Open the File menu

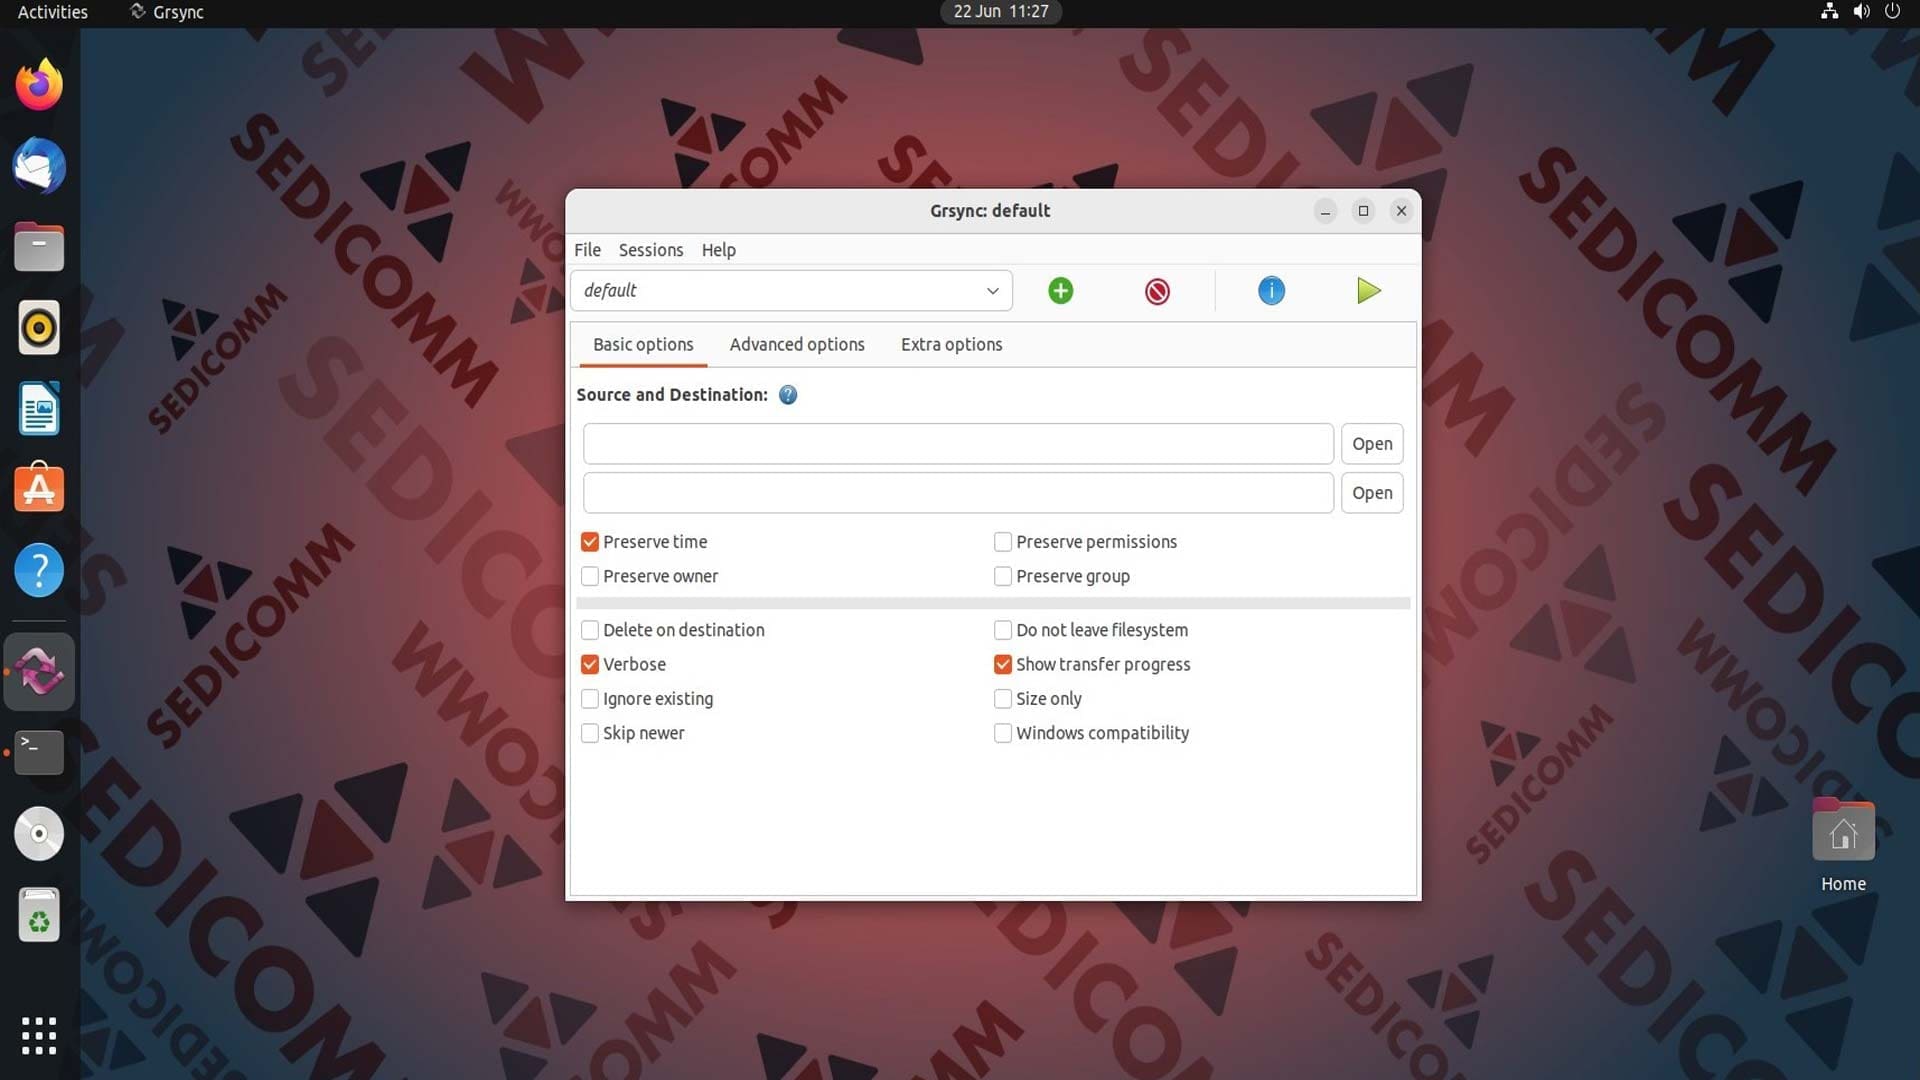pos(587,250)
